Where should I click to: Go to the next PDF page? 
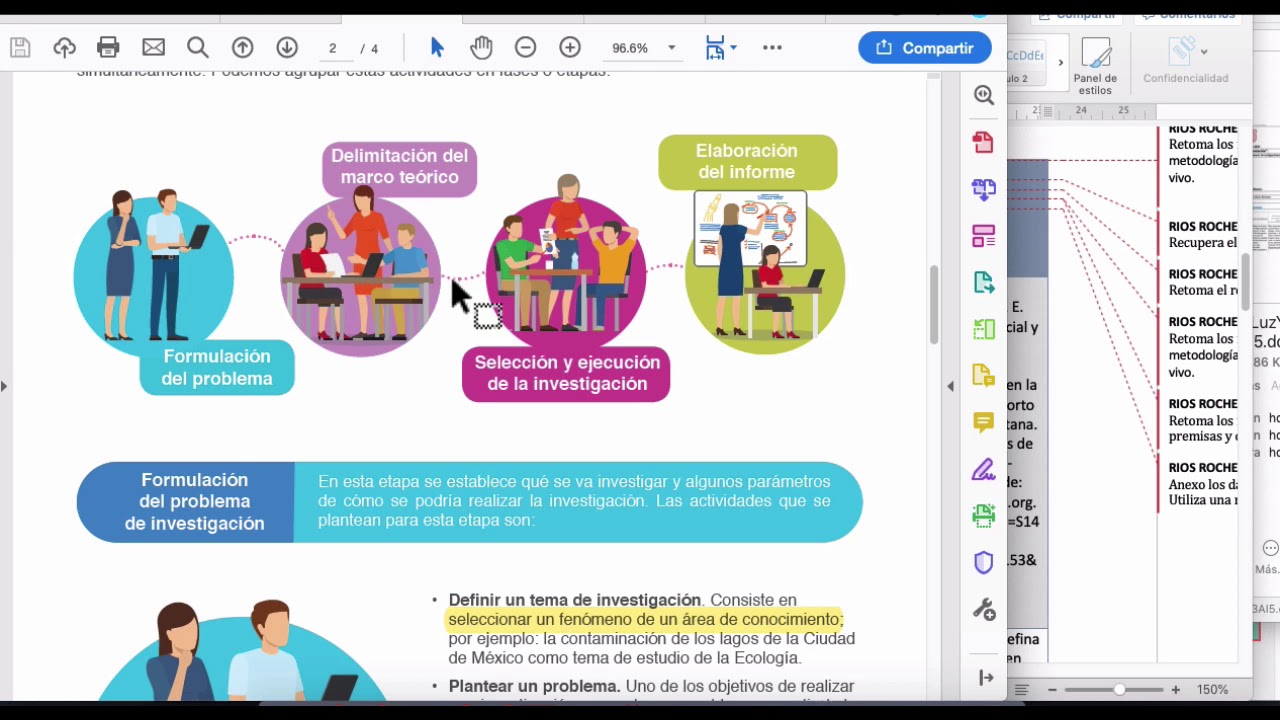(x=287, y=47)
